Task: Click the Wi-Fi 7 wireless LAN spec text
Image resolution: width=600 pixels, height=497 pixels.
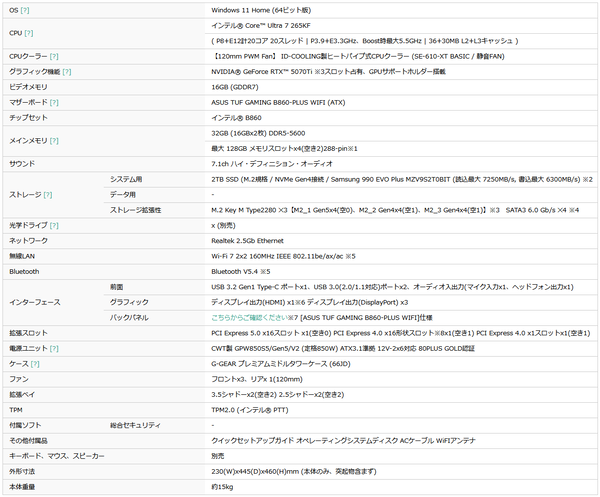Action: [x=273, y=256]
